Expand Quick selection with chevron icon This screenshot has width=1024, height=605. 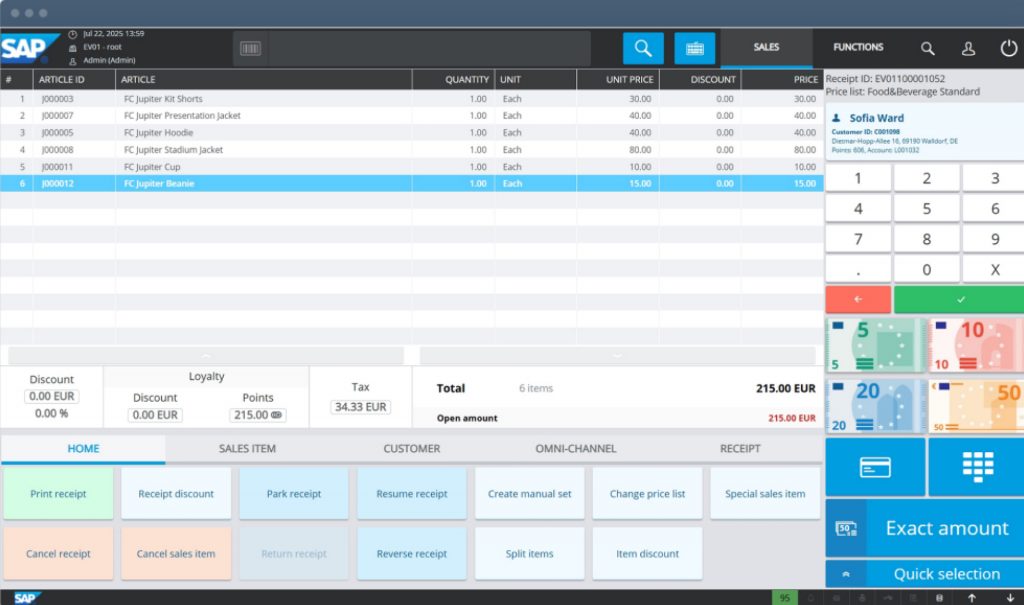846,574
